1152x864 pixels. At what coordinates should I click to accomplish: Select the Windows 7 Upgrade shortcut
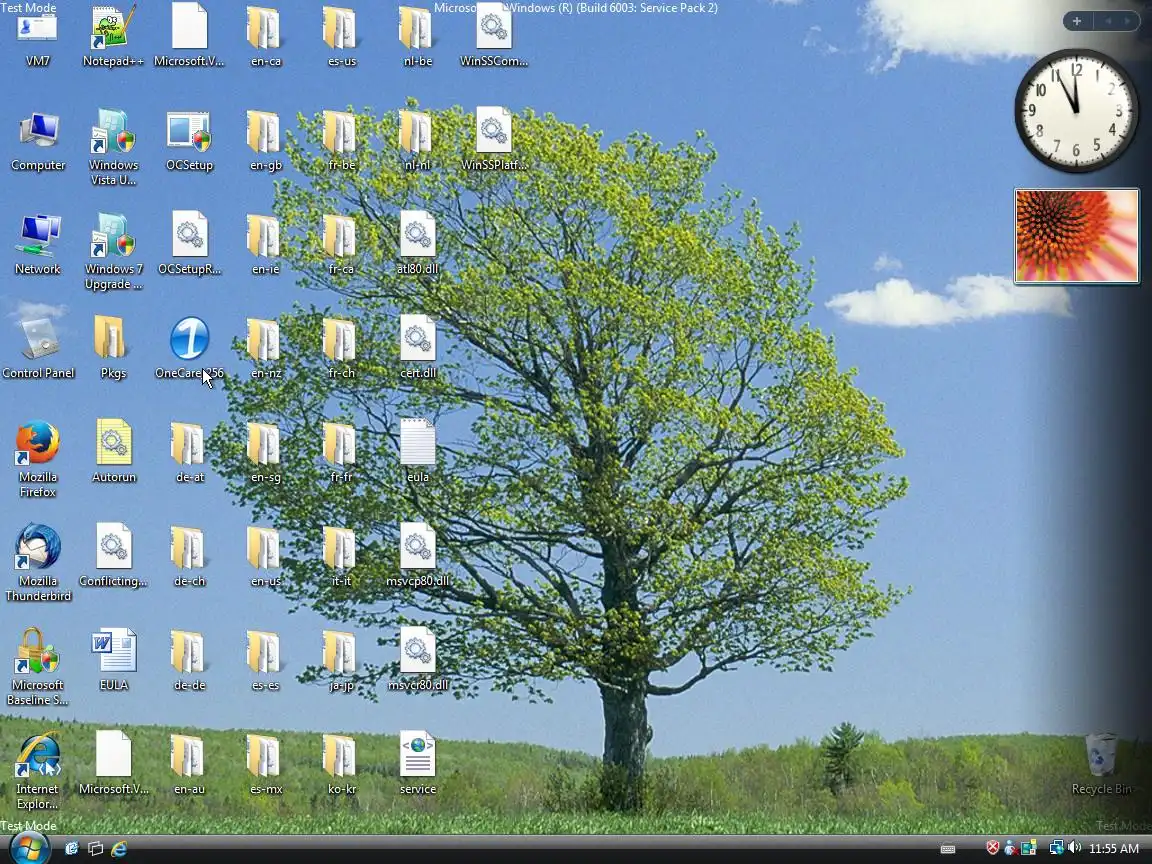(x=113, y=251)
